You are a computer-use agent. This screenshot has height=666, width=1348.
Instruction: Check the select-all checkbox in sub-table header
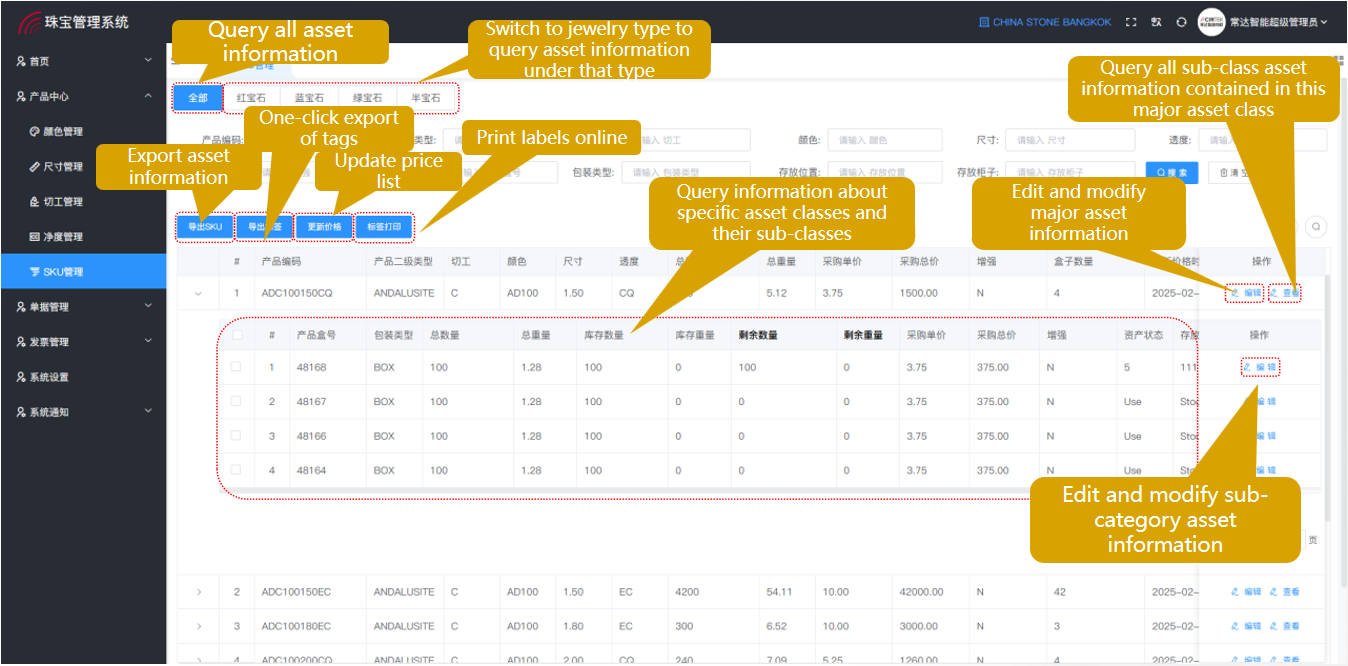[x=235, y=335]
